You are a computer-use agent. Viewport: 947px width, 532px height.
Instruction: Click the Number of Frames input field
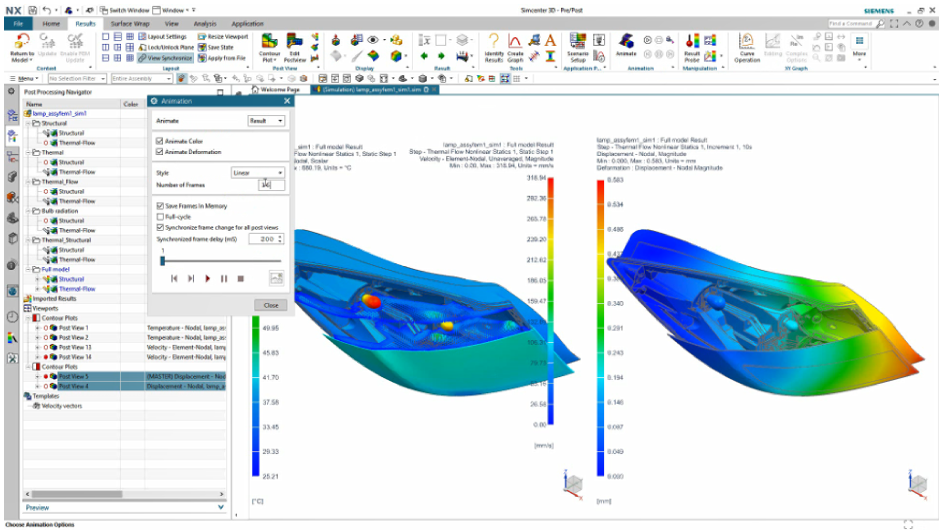tap(271, 185)
